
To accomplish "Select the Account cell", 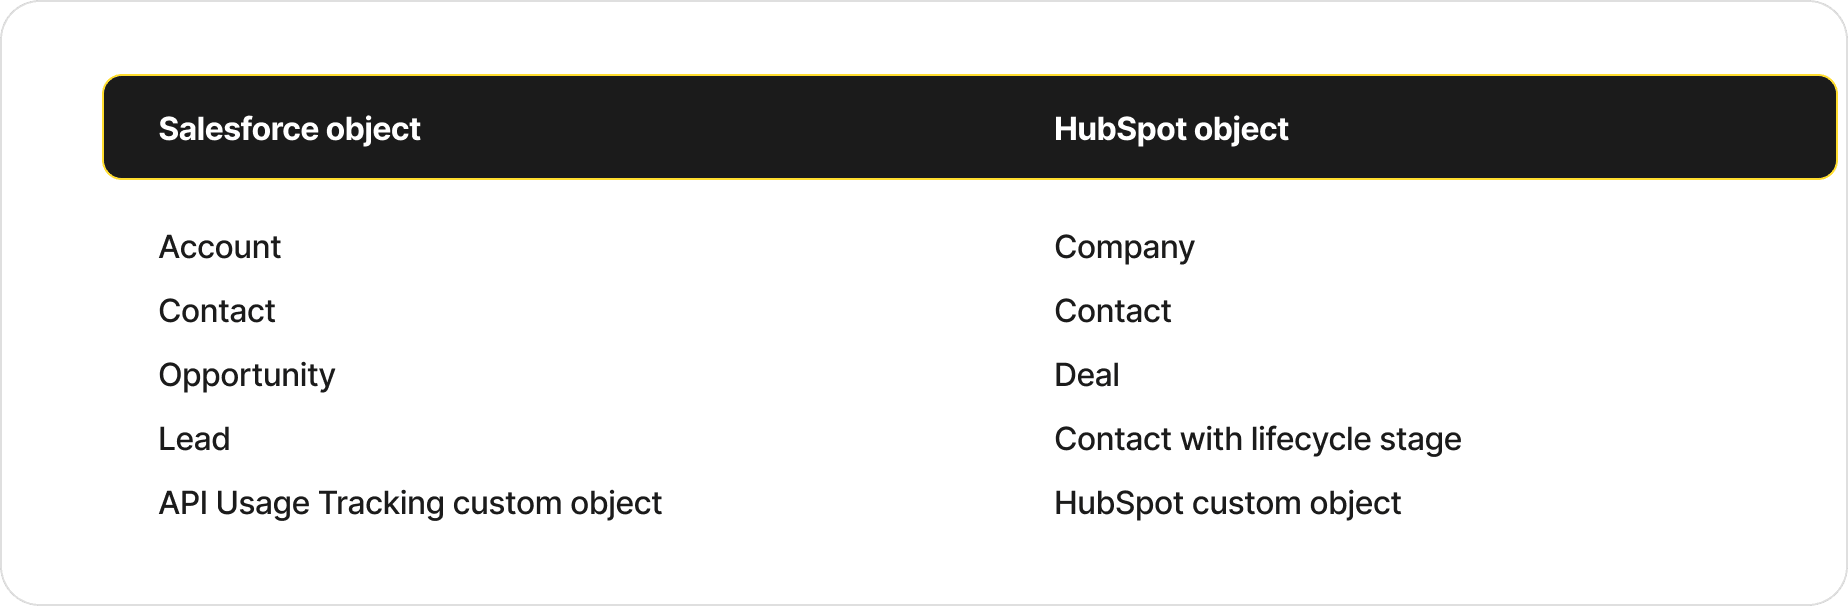I will tap(220, 247).
